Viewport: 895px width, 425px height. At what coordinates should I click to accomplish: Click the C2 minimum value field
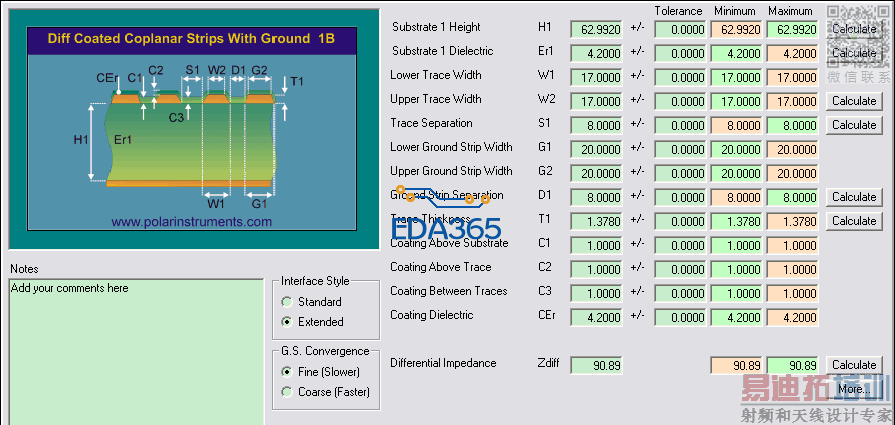(736, 269)
